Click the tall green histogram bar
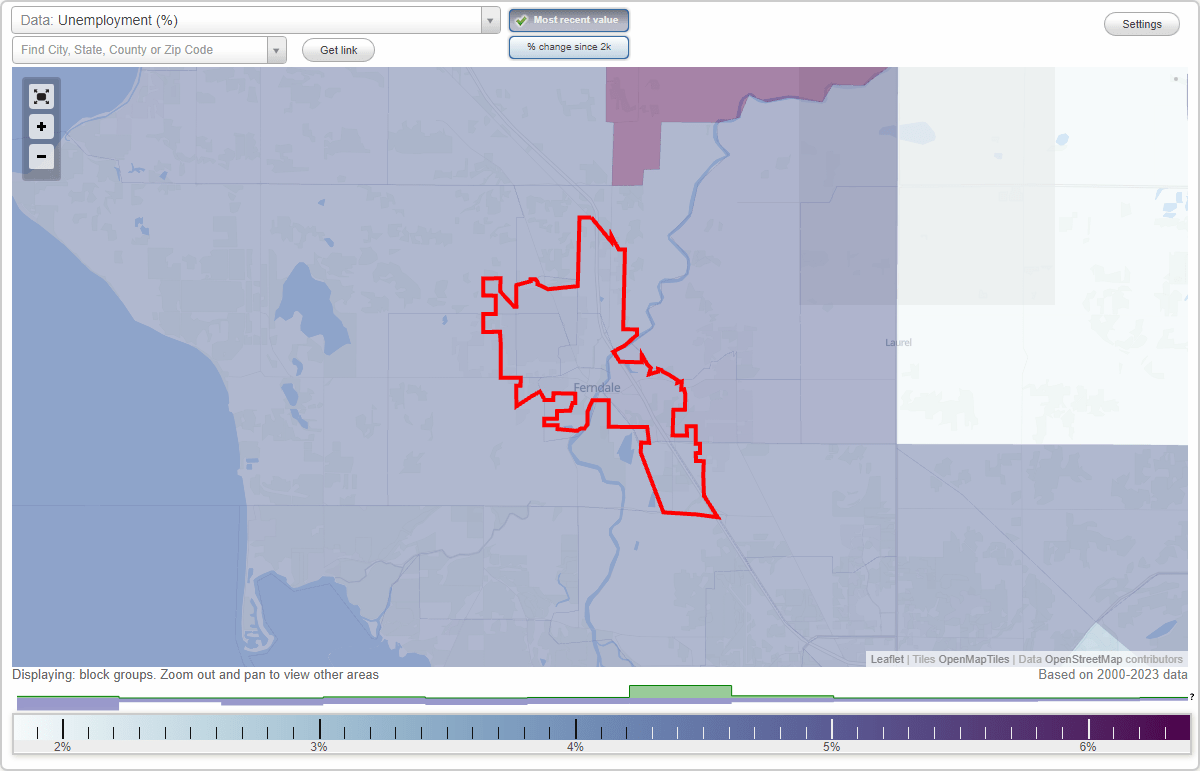This screenshot has width=1200, height=771. (x=680, y=692)
